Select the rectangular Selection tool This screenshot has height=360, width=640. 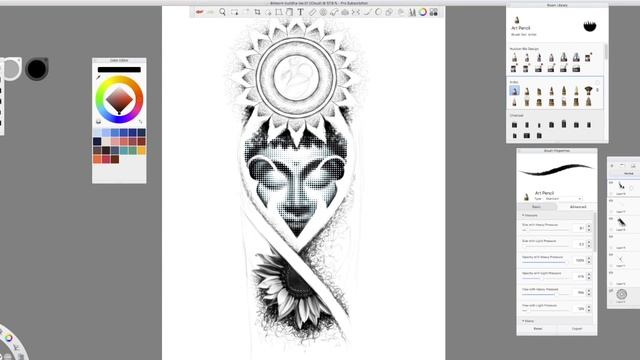pos(234,12)
